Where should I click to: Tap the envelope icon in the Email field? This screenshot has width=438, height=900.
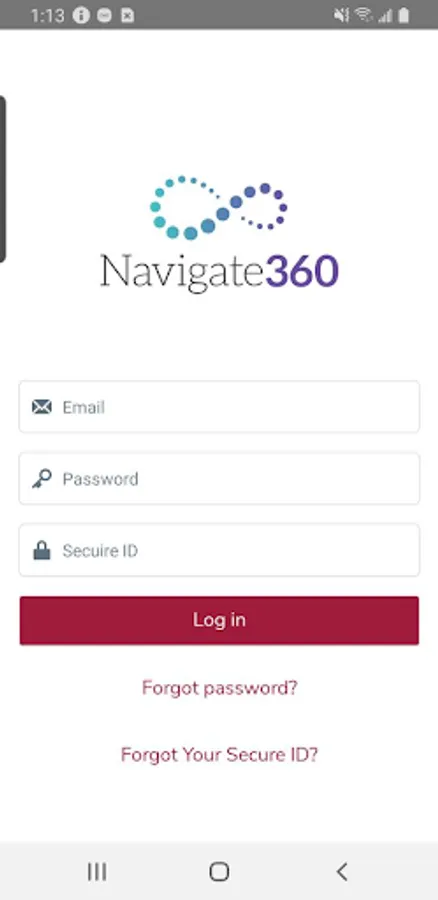click(x=41, y=407)
